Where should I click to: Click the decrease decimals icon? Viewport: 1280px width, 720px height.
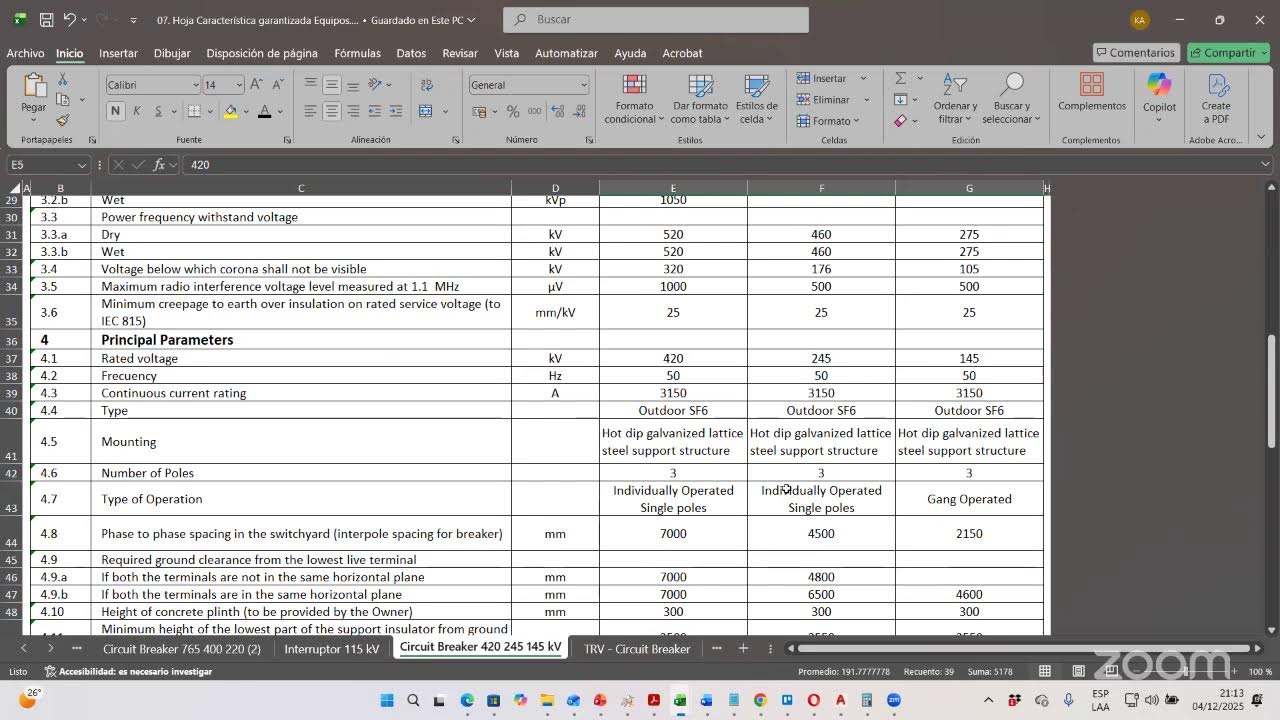click(x=579, y=111)
